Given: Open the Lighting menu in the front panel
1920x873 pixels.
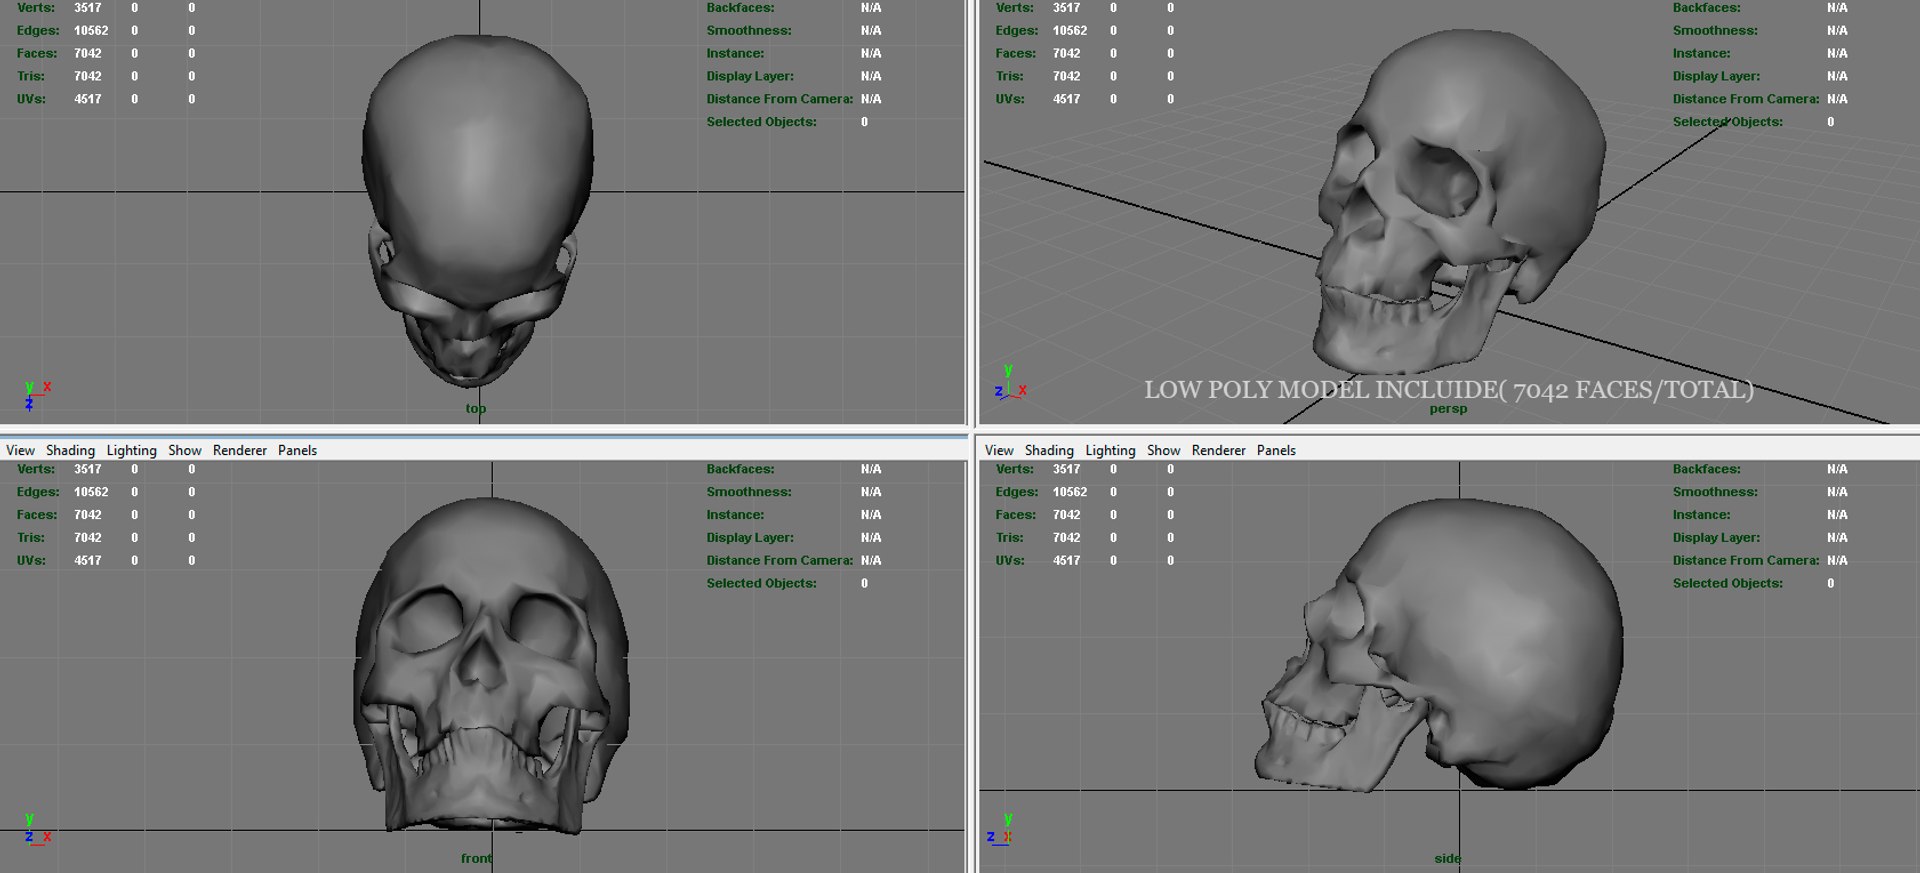Looking at the screenshot, I should click(131, 450).
